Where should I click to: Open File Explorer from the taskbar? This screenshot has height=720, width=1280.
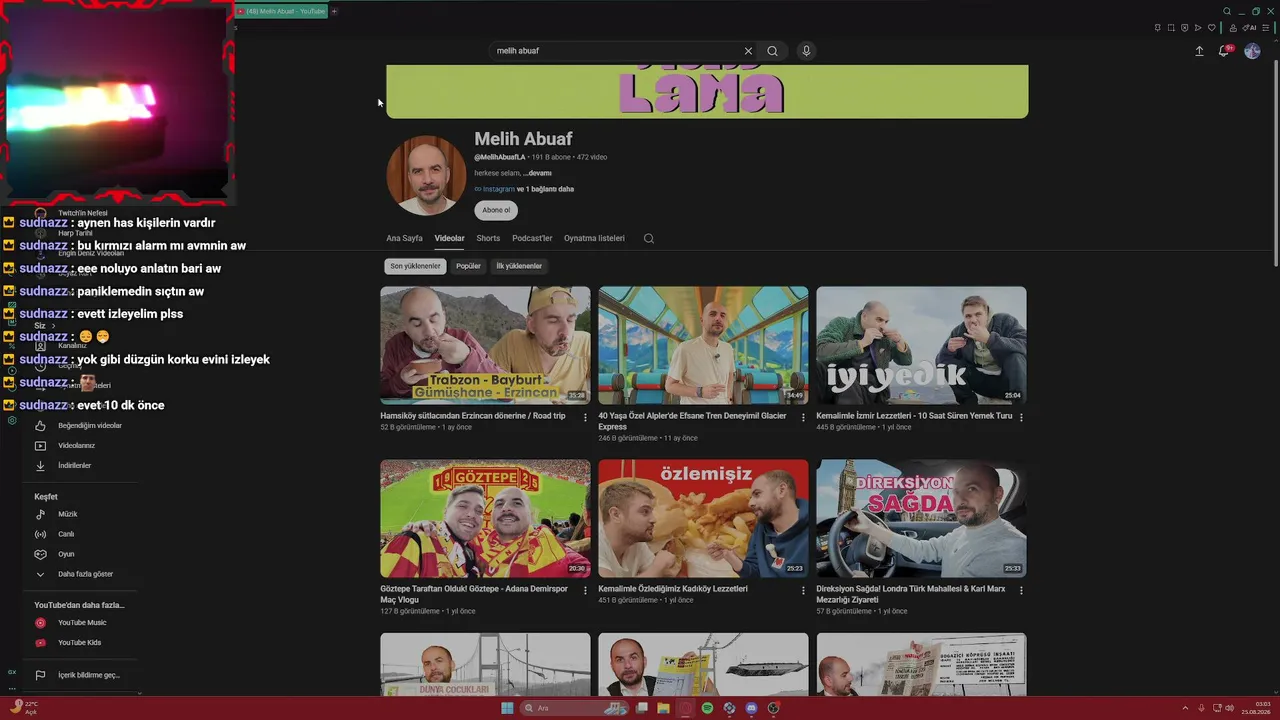pyautogui.click(x=663, y=708)
